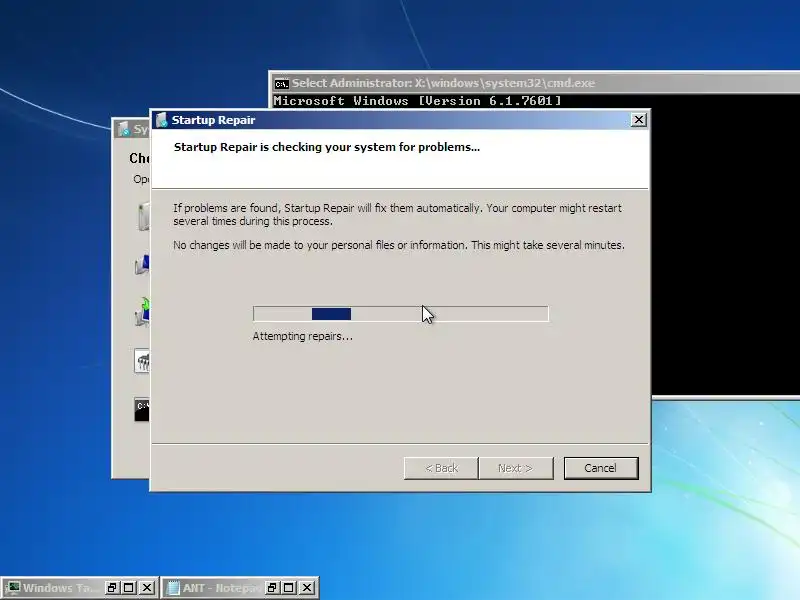This screenshot has height=600, width=800.
Task: Click the 'Startup Repair is checking your system' heading
Action: coord(327,147)
